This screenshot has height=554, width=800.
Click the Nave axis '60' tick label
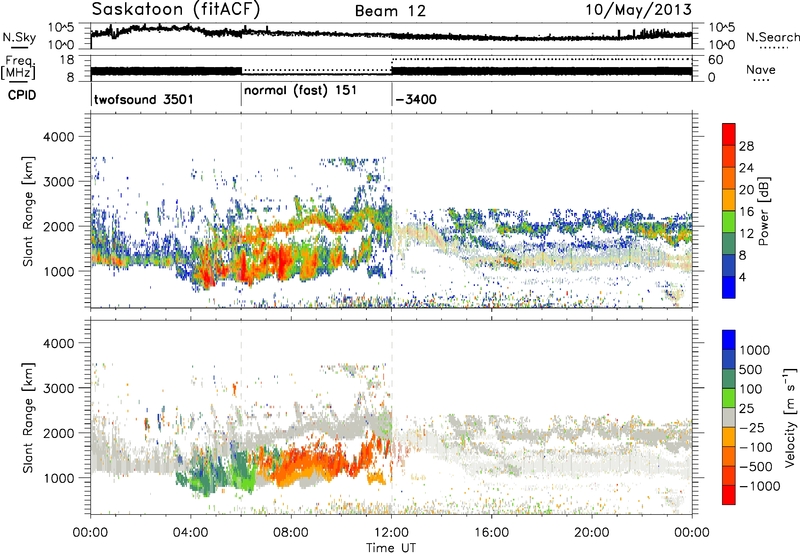(715, 60)
